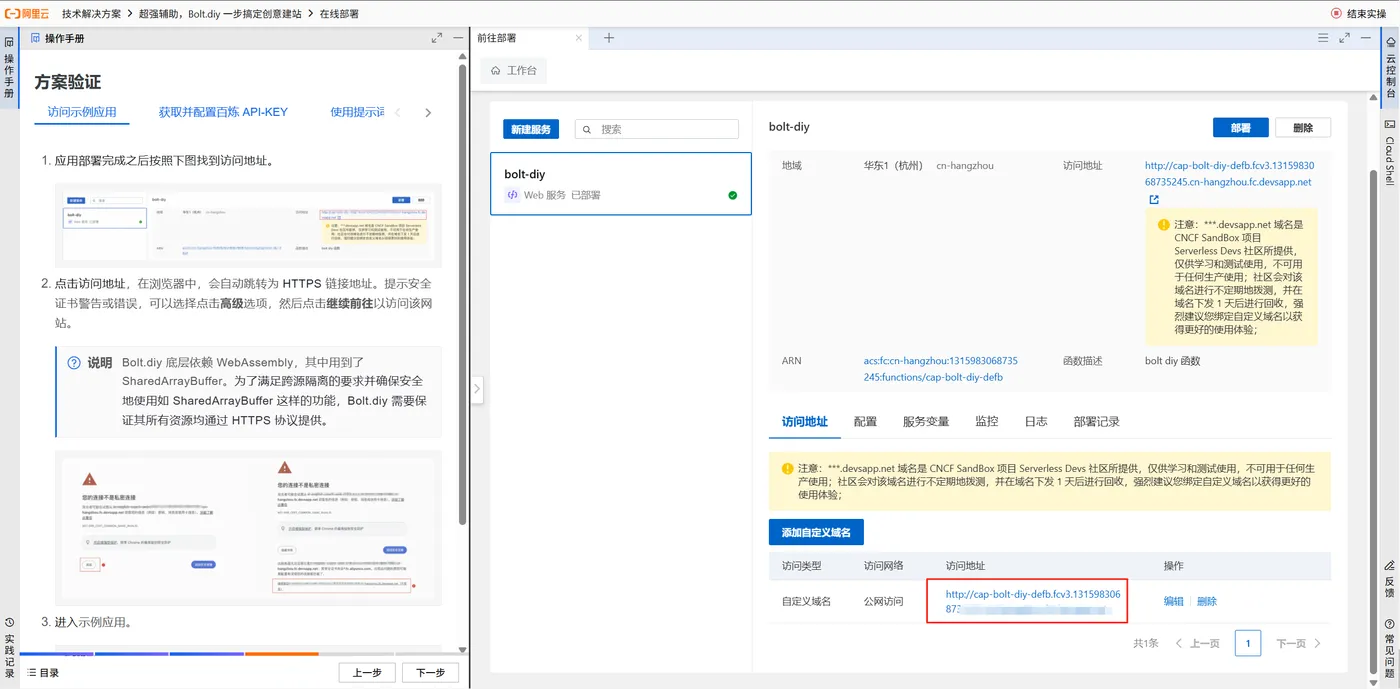The width and height of the screenshot is (1400, 689).
Task: Click 删除 link in domain row
Action: click(x=1207, y=601)
